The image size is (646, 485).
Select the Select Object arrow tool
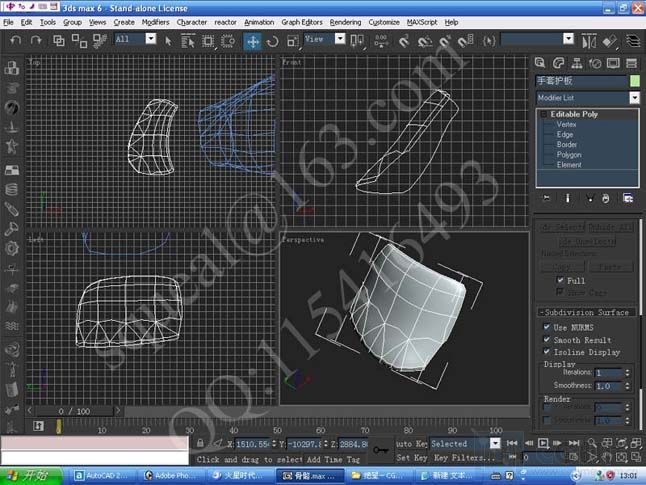point(168,41)
